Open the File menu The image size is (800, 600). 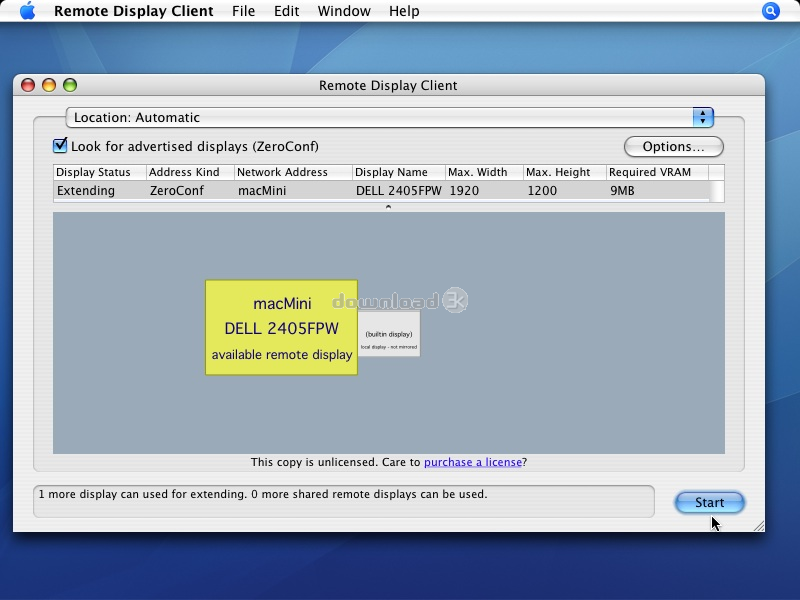[x=243, y=11]
